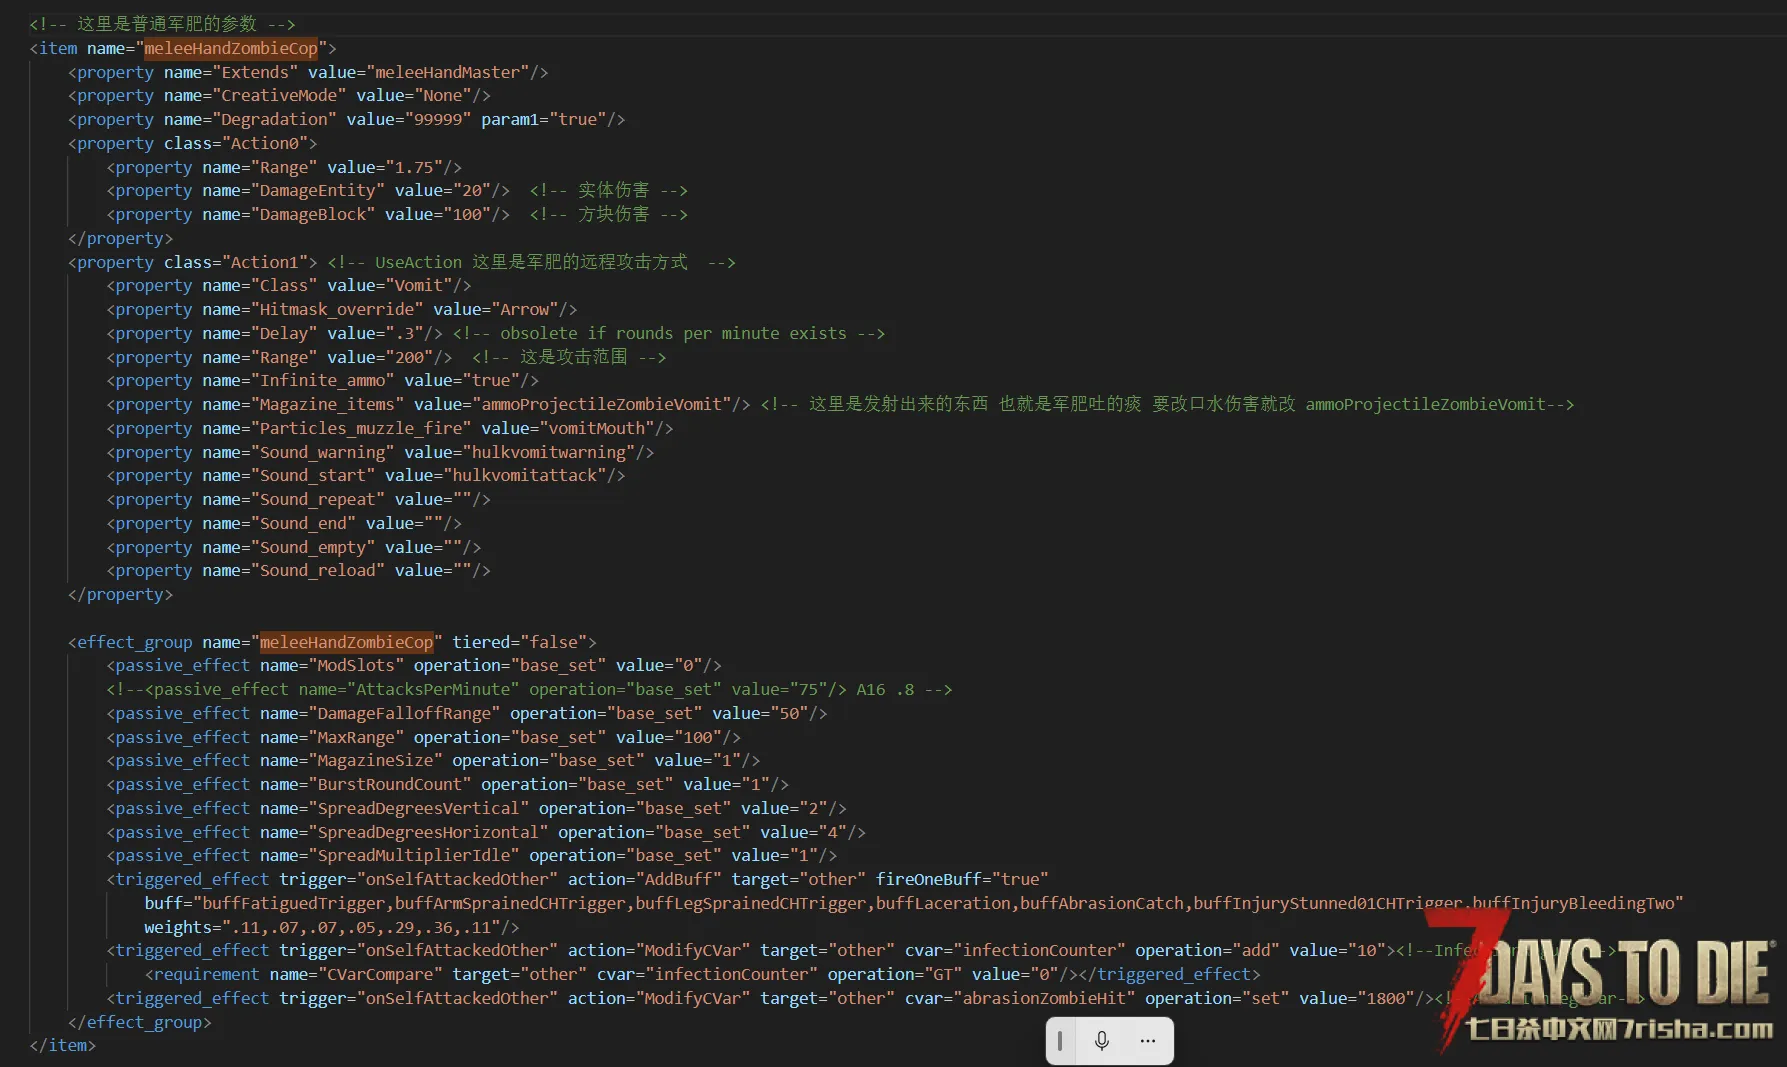Image resolution: width=1787 pixels, height=1067 pixels.
Task: Click the Range value "200"
Action: coord(409,357)
